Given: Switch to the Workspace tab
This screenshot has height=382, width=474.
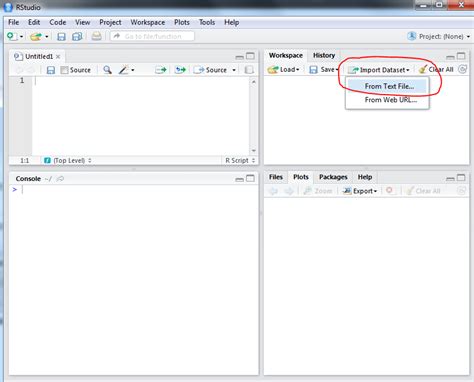Looking at the screenshot, I should point(286,55).
